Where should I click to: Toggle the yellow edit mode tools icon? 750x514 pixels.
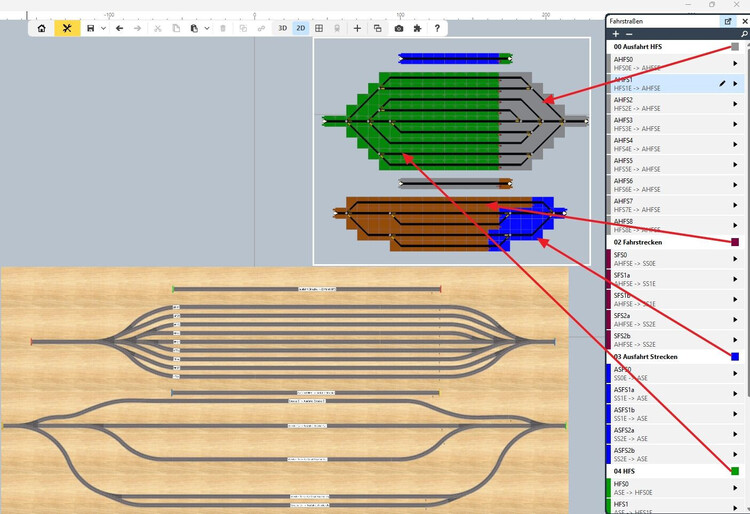[67, 28]
